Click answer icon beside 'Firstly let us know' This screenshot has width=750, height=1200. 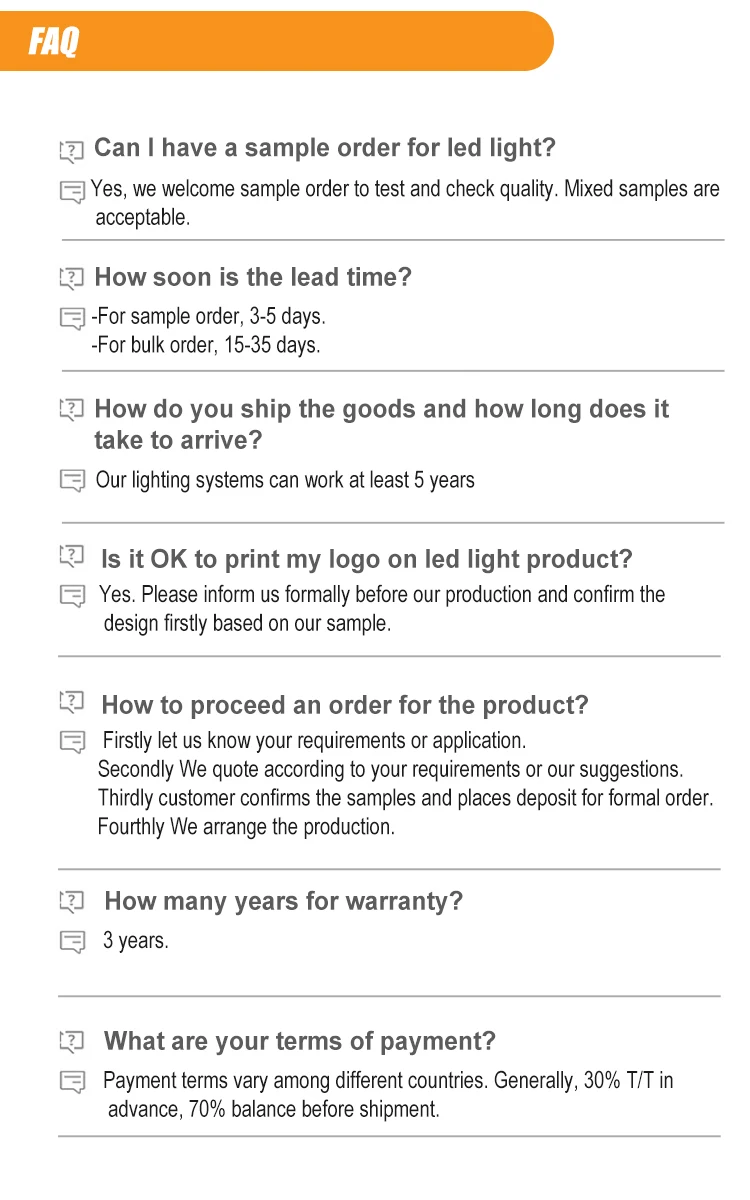coord(72,742)
